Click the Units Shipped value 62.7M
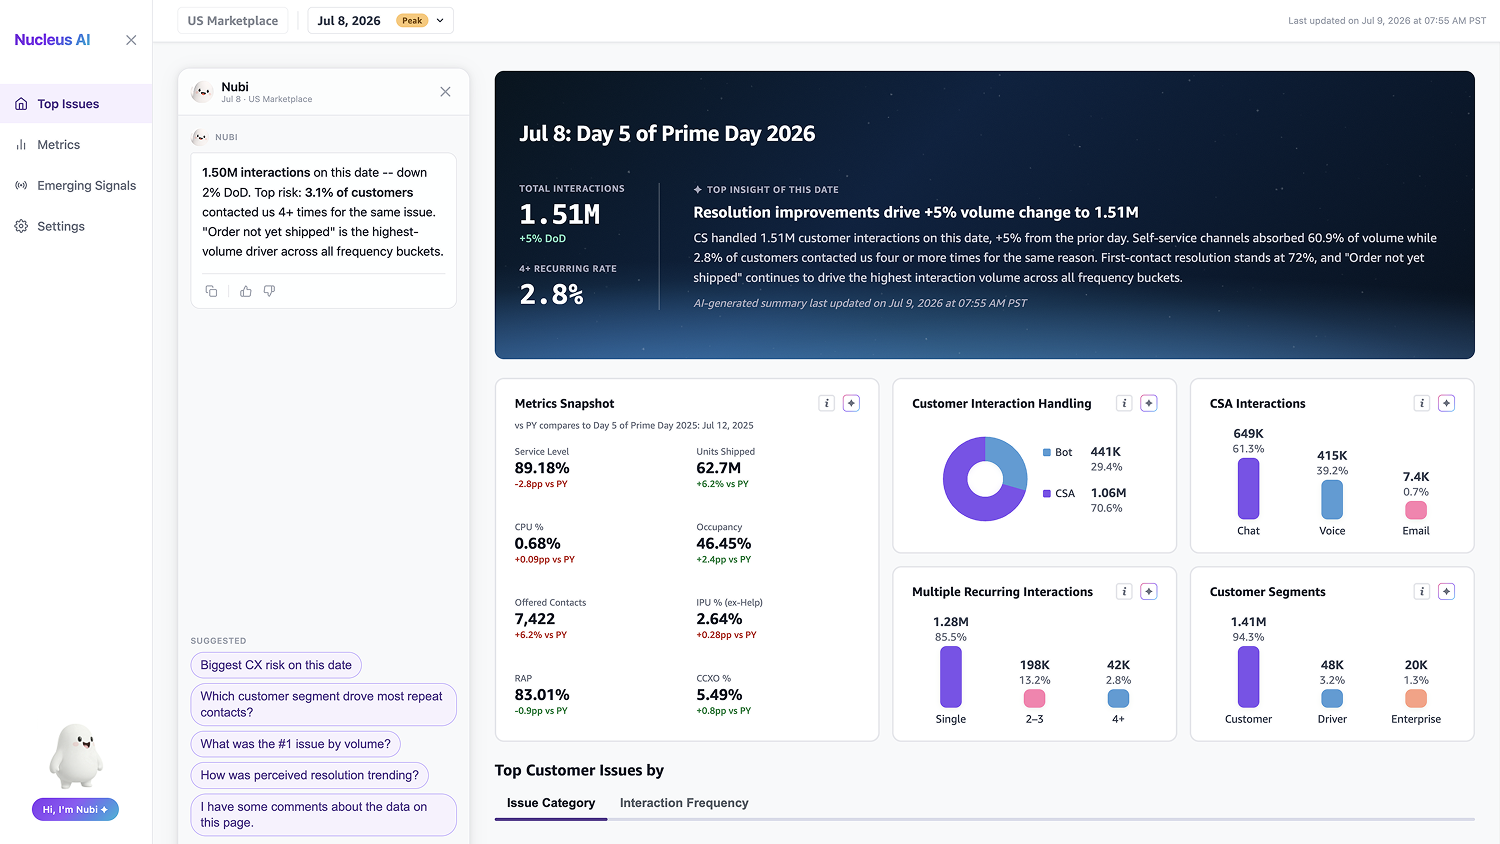 (x=719, y=468)
